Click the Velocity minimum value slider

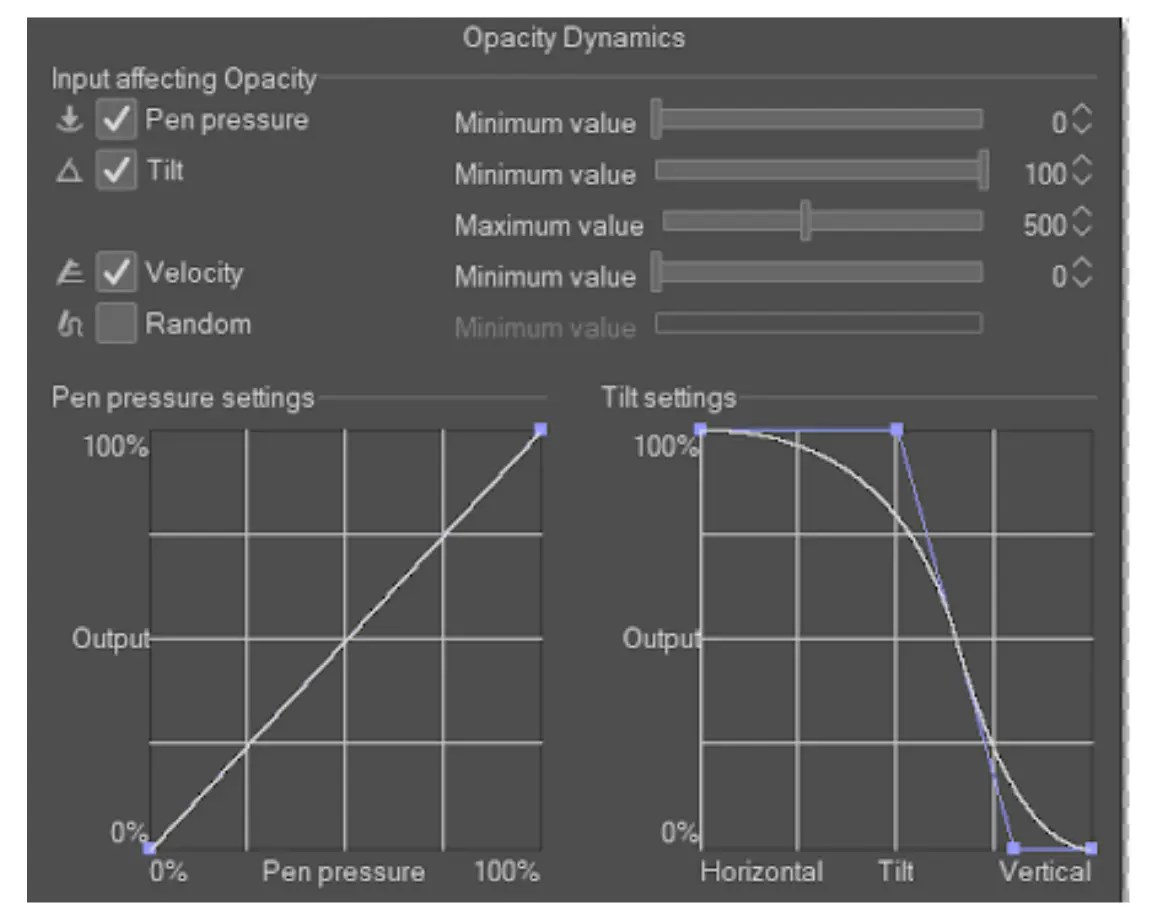[x=818, y=273]
